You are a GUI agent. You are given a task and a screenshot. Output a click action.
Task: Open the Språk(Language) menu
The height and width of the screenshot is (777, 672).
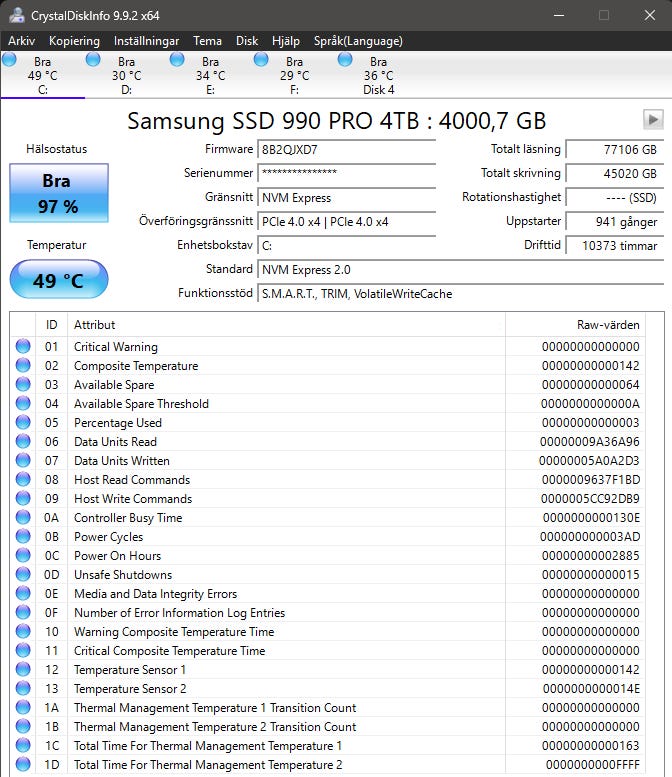358,41
